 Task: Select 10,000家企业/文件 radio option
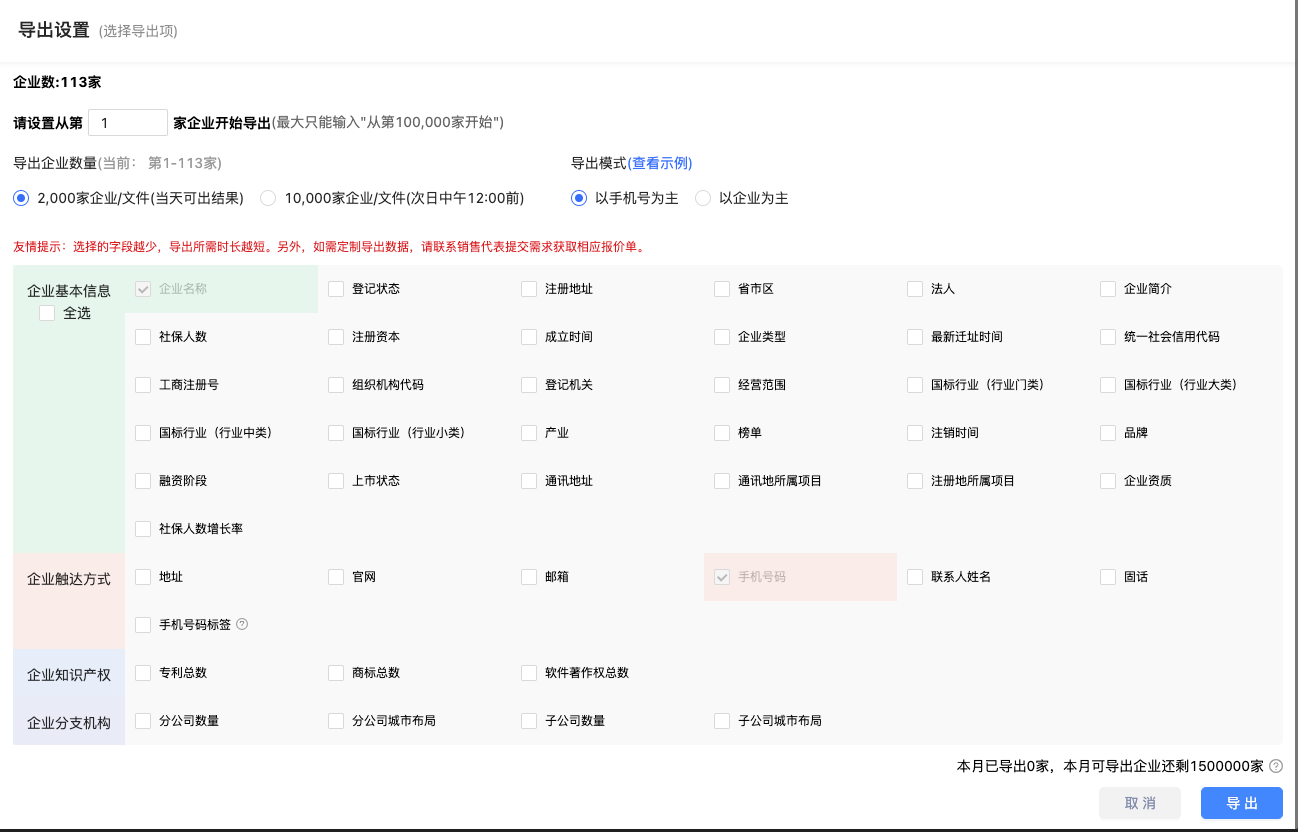tap(268, 198)
